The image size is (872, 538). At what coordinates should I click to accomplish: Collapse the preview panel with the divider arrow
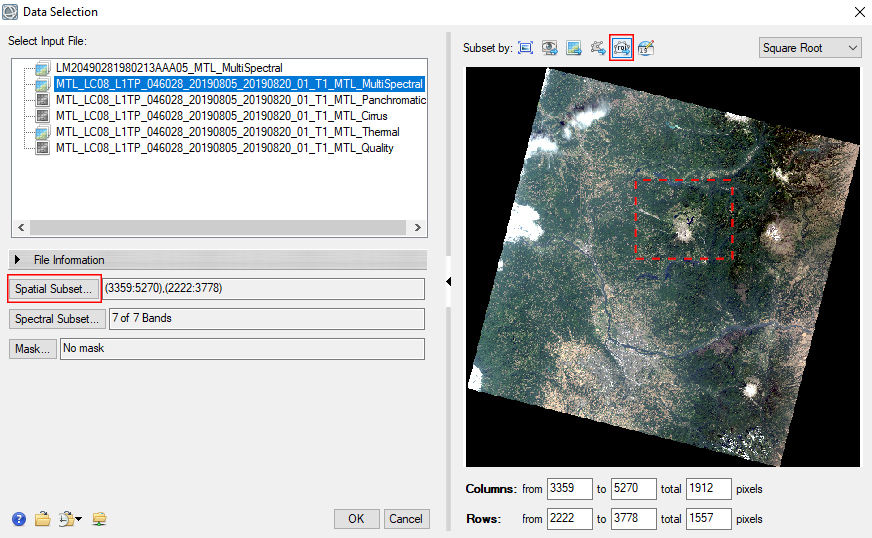pyautogui.click(x=448, y=282)
